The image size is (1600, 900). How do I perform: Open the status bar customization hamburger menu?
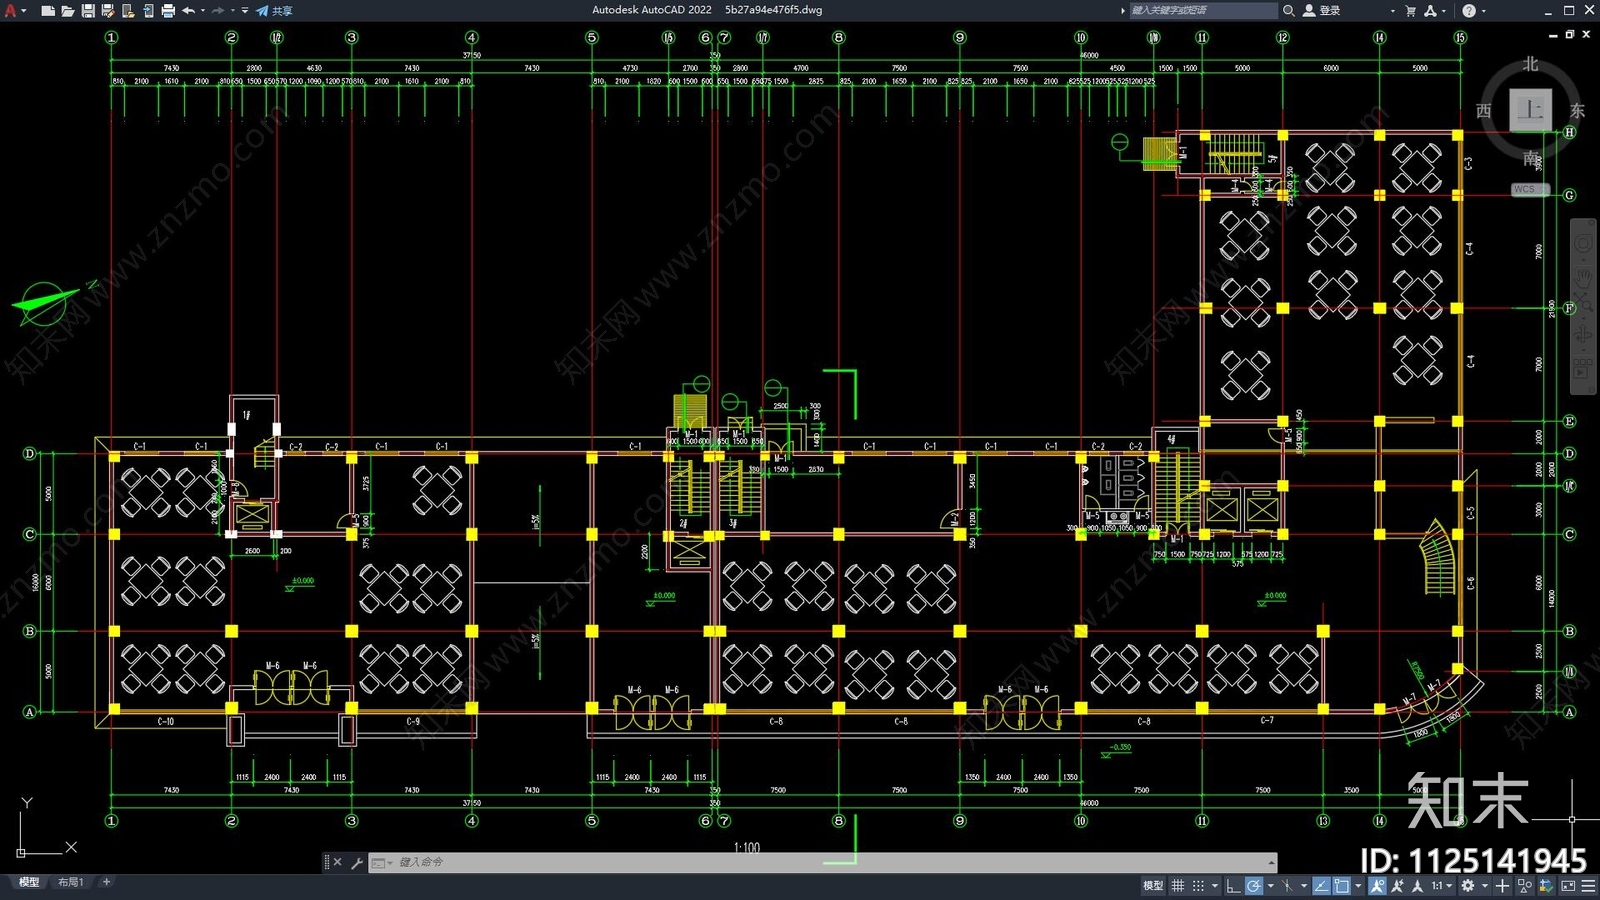(x=1588, y=886)
